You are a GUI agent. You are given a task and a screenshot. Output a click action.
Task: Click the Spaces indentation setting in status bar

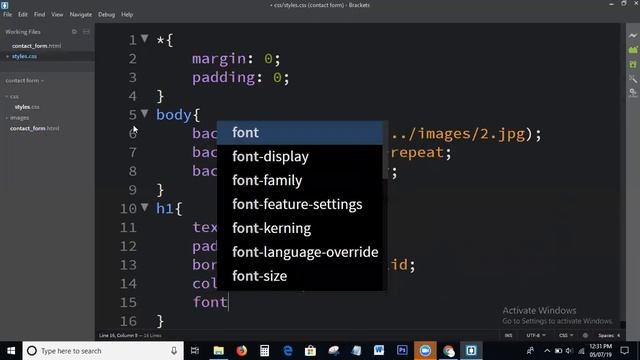pos(609,335)
